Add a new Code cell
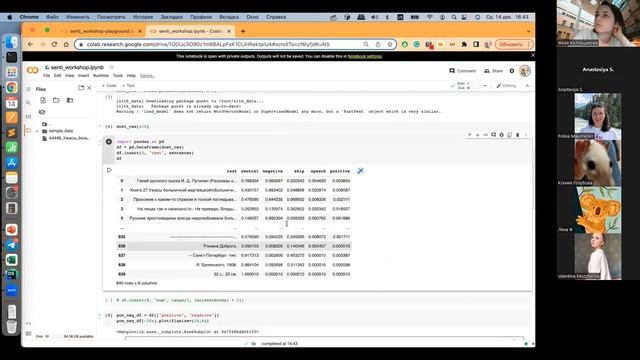The width and height of the screenshot is (640, 360). (x=109, y=86)
